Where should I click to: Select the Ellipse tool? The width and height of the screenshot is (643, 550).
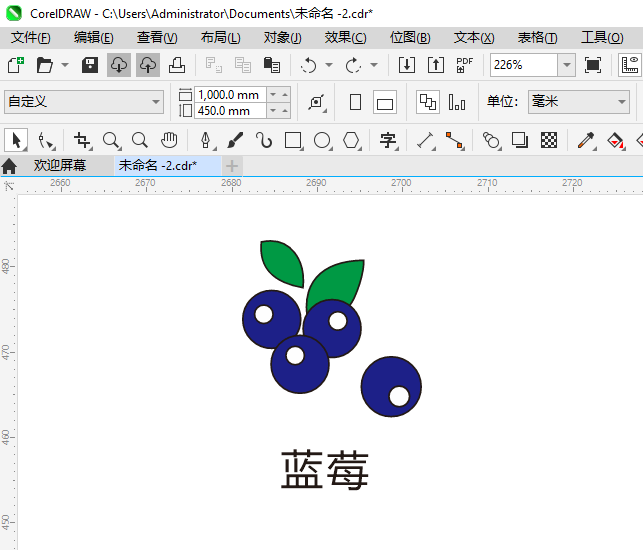click(x=322, y=141)
